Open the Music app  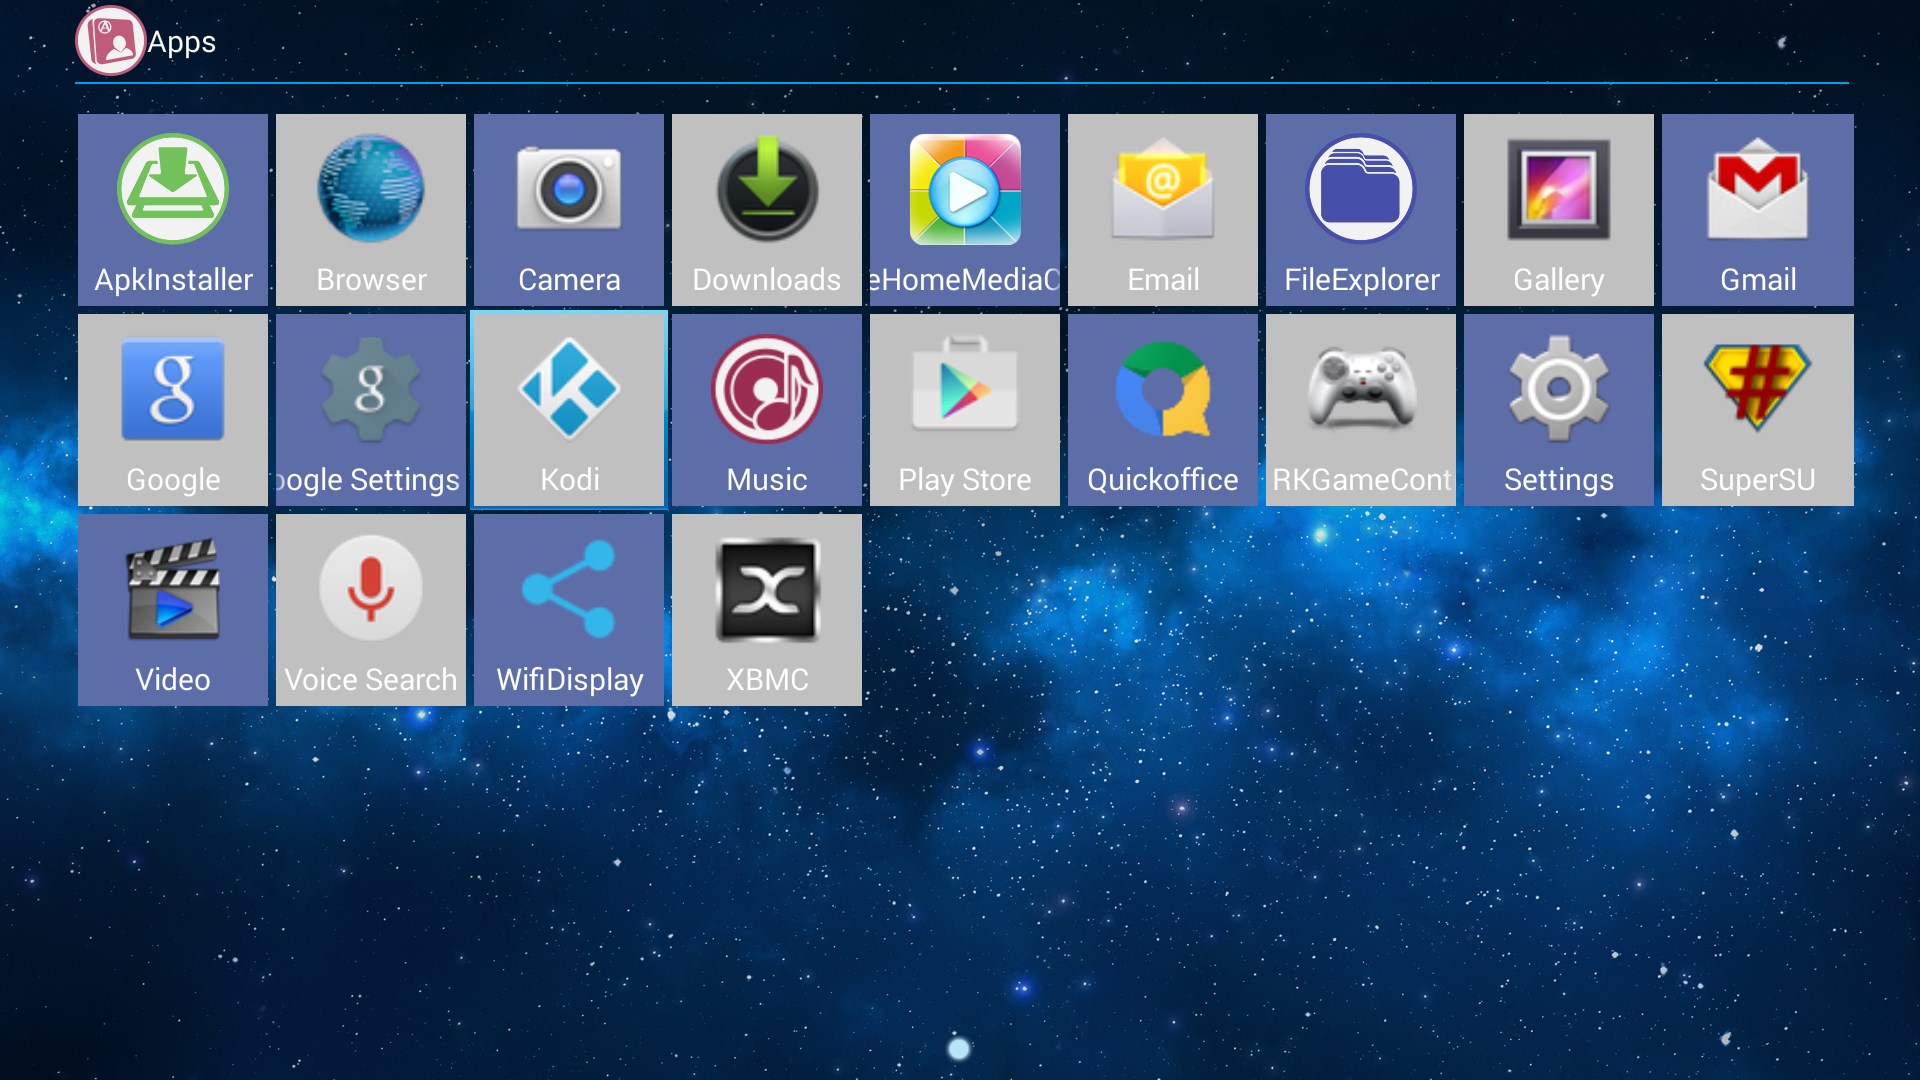pos(767,410)
